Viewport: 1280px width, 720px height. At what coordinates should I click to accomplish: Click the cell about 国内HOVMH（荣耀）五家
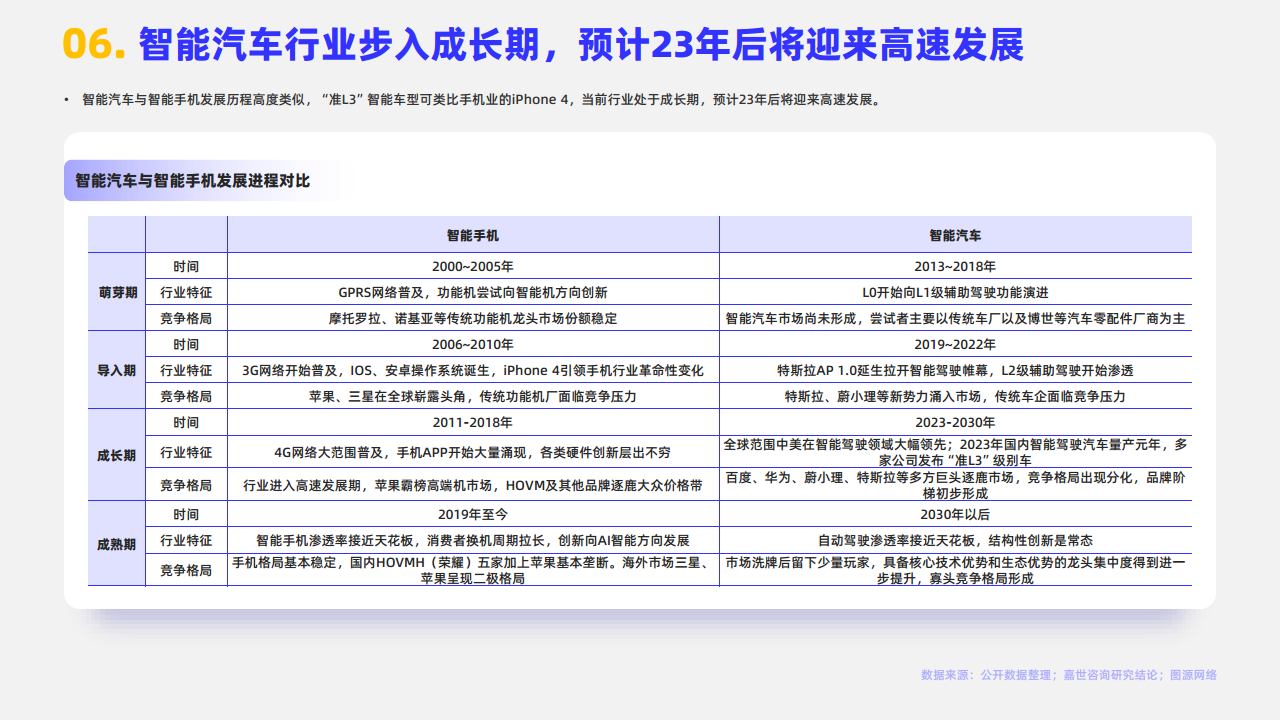(x=473, y=571)
